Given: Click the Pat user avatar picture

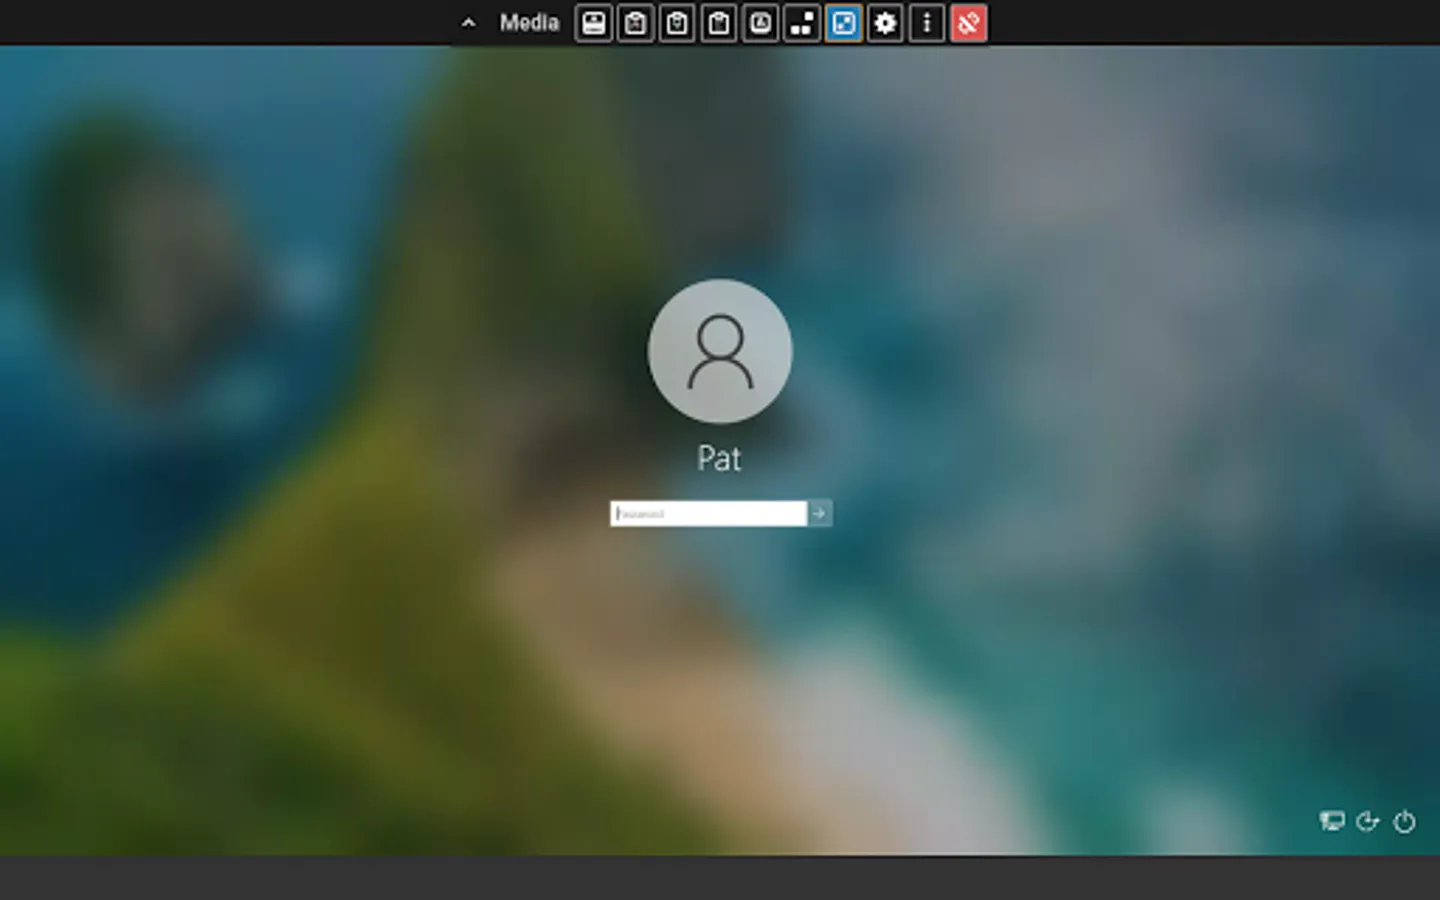Looking at the screenshot, I should [720, 351].
